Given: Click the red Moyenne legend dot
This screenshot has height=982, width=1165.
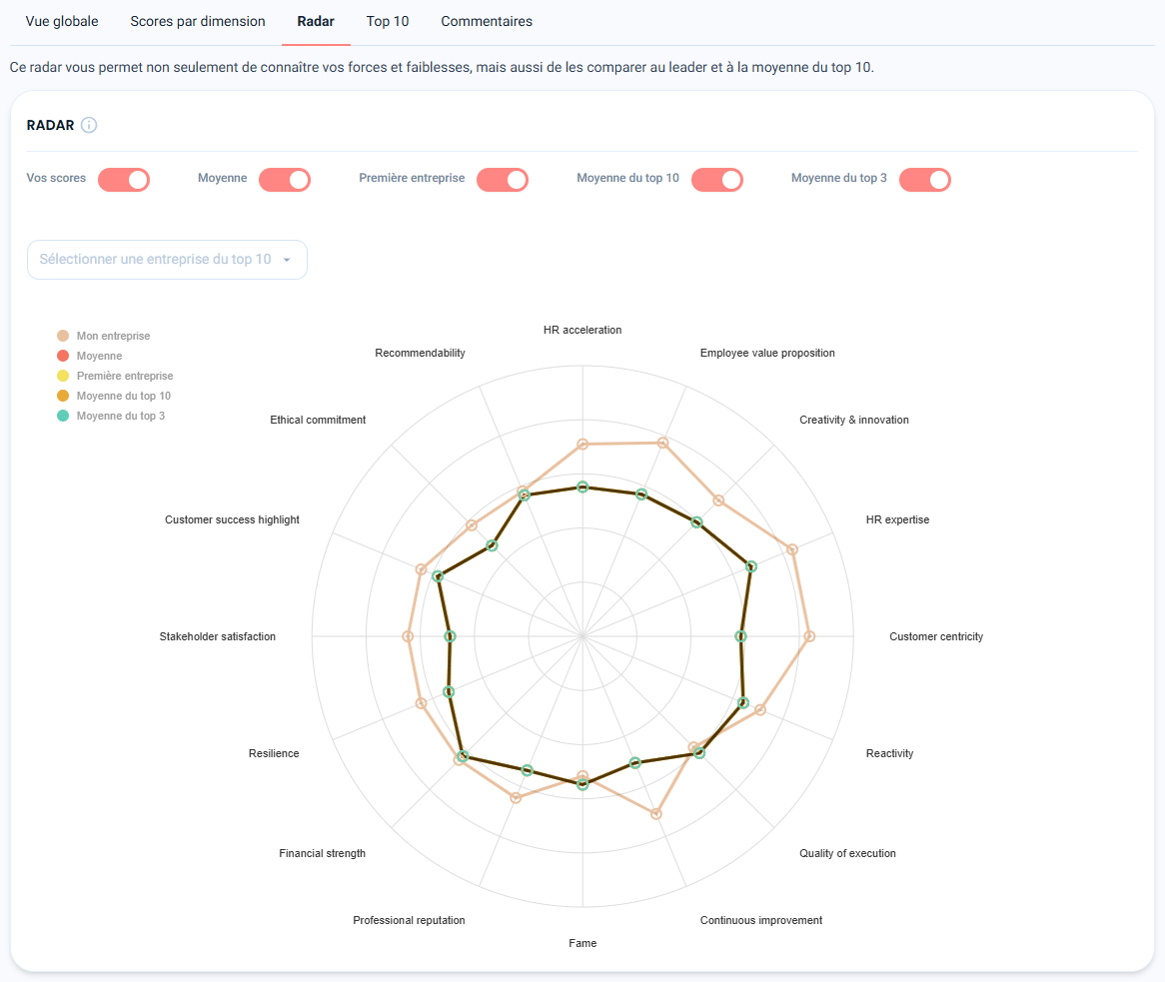Looking at the screenshot, I should pos(63,356).
